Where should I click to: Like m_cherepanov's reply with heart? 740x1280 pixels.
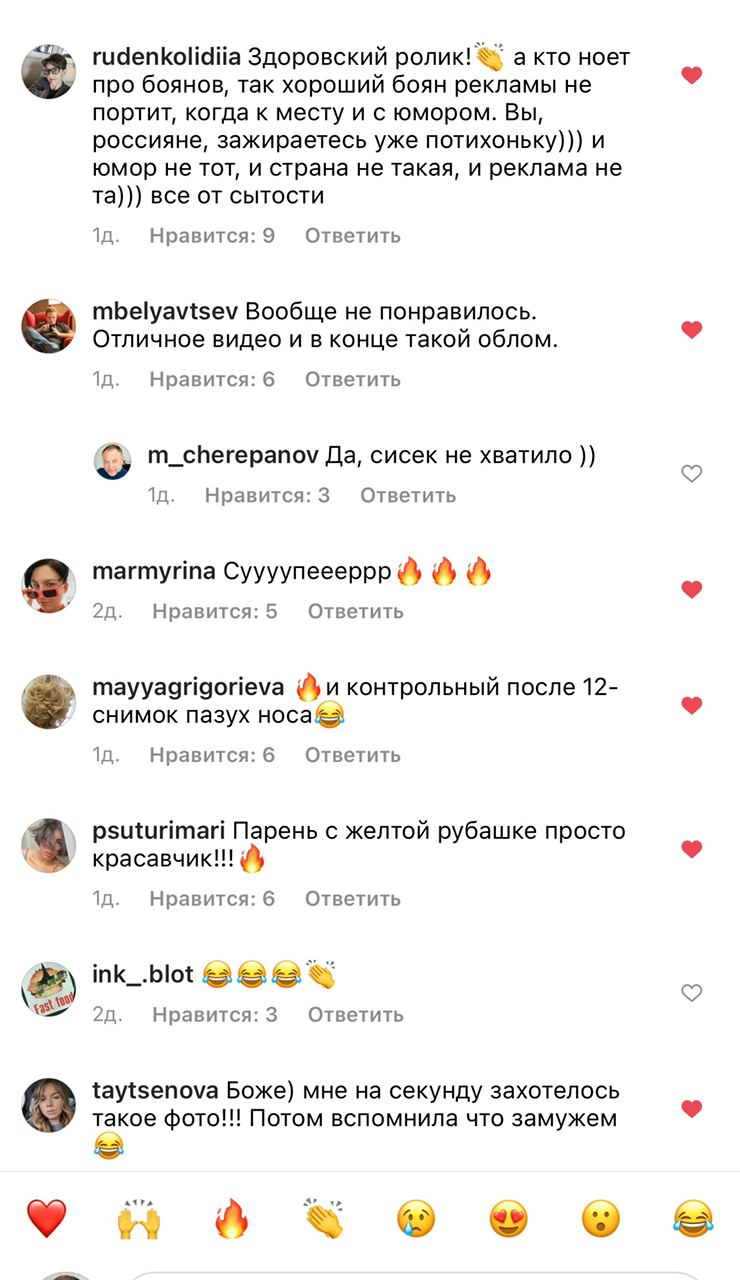[691, 474]
